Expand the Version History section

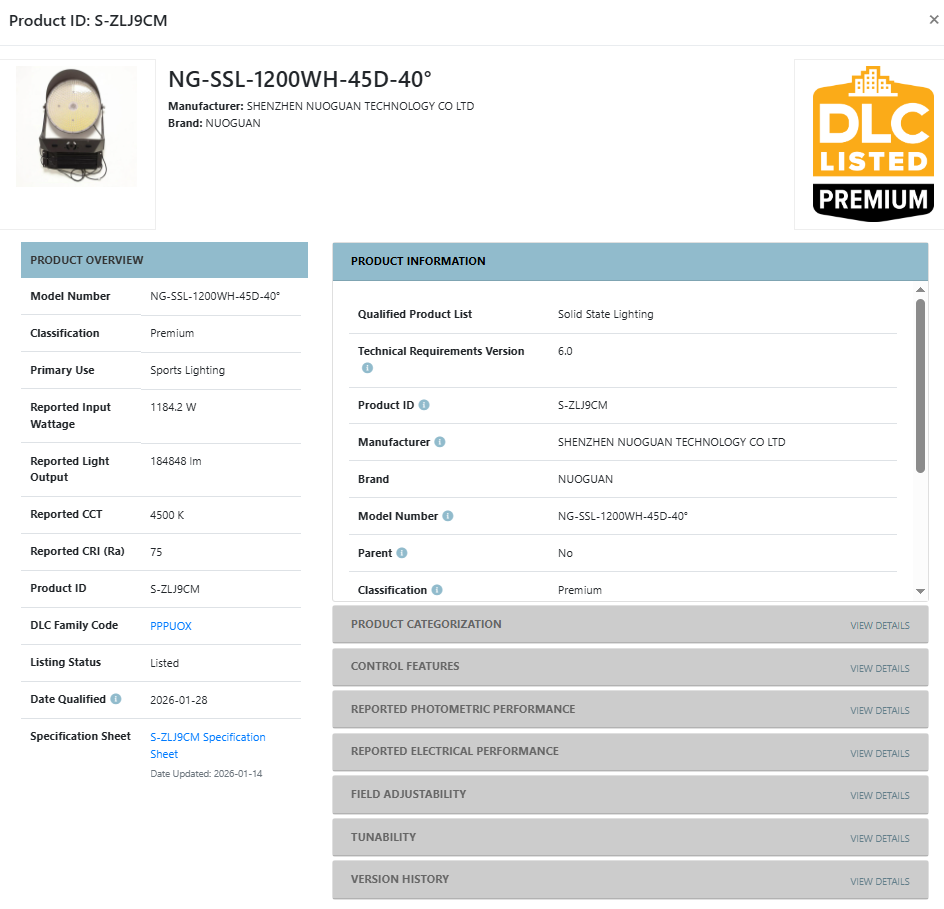point(879,881)
